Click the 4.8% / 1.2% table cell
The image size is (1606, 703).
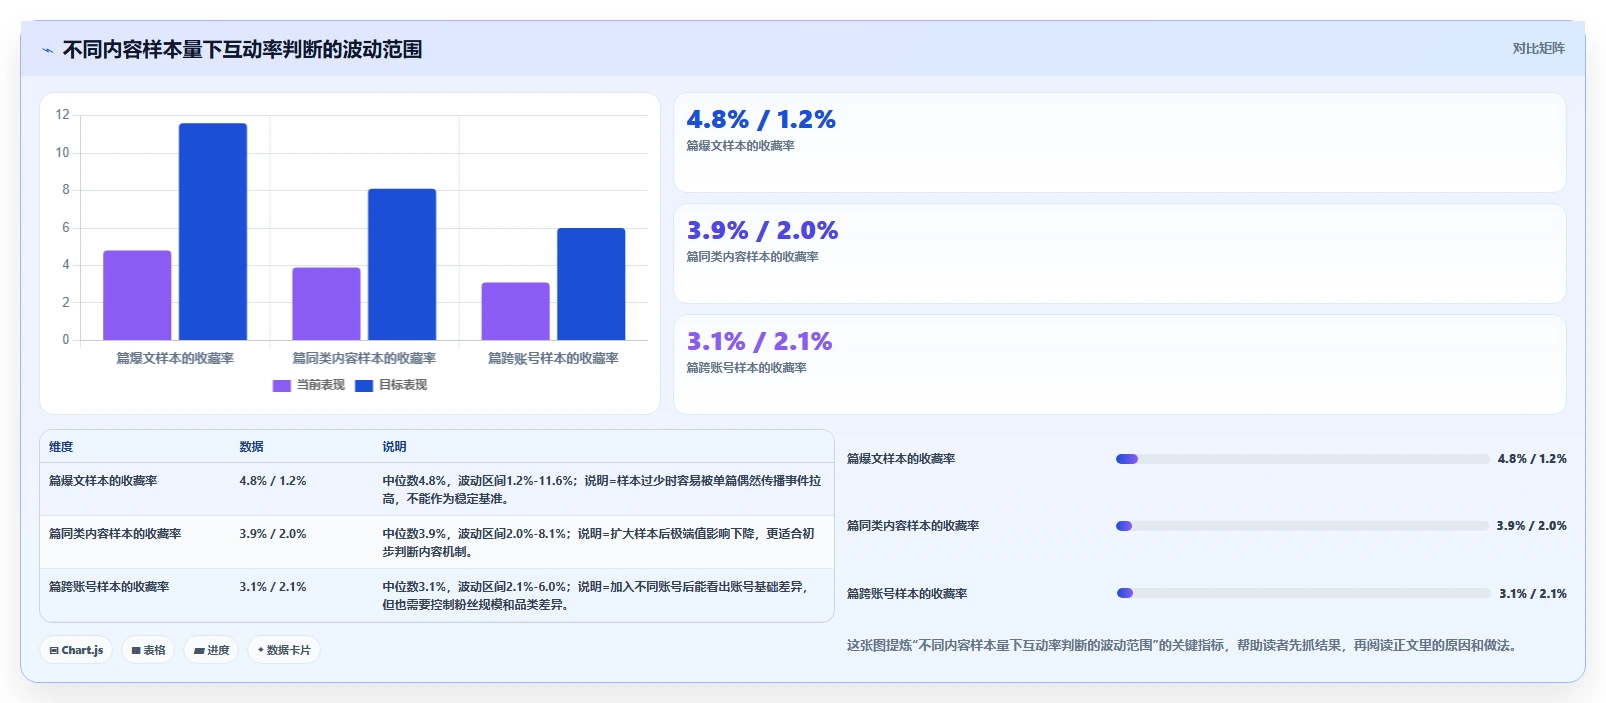point(273,481)
